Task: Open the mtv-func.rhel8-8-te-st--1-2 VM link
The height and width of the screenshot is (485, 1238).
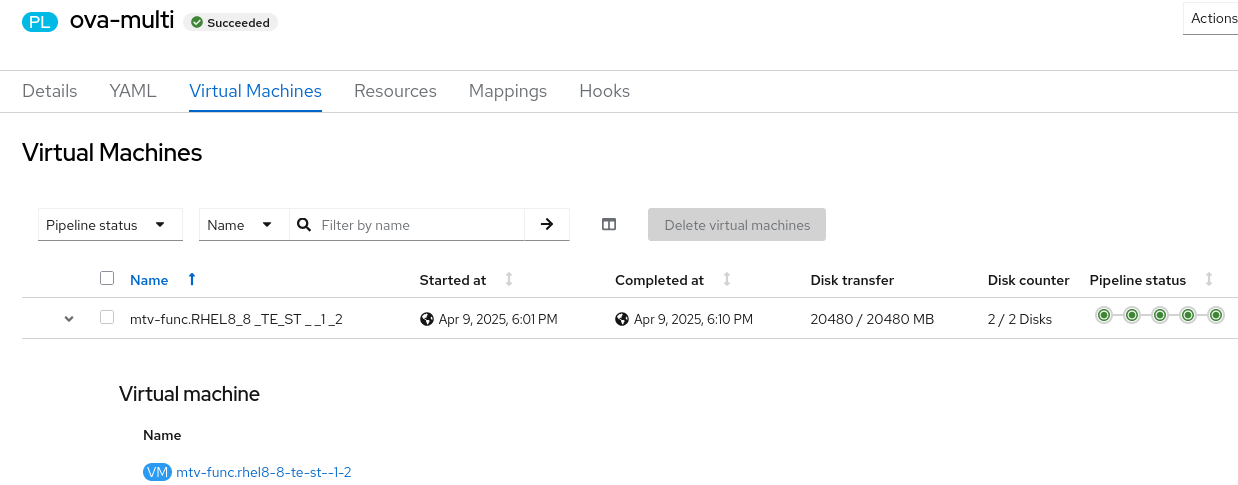Action: [264, 472]
